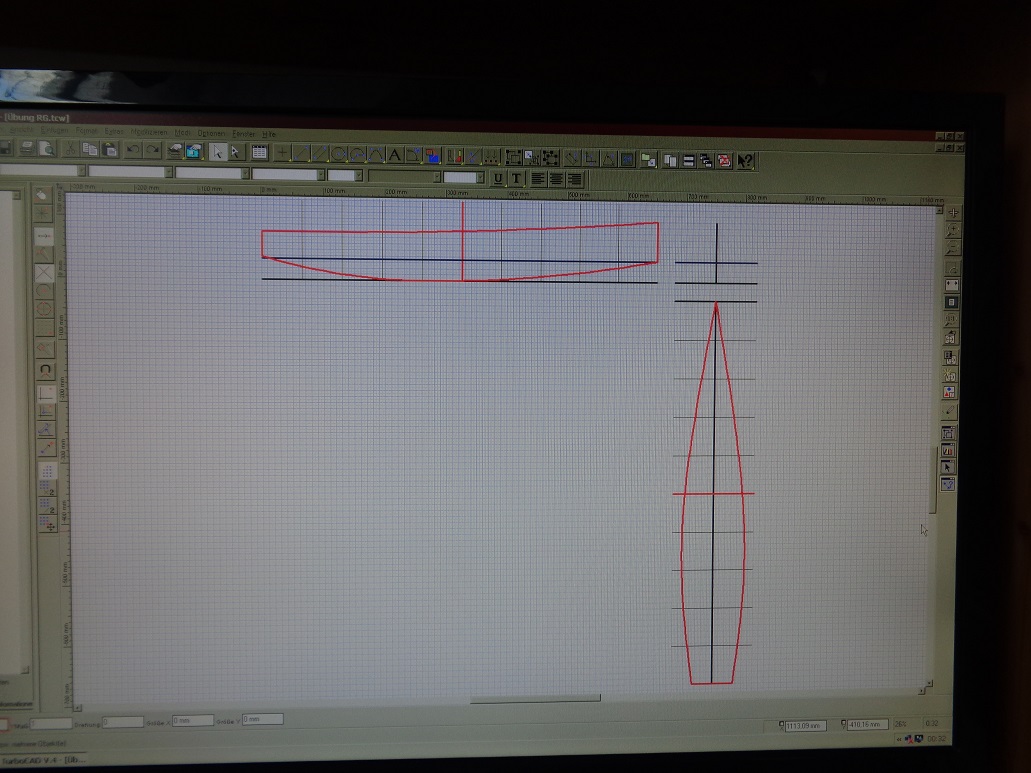Screen dimensions: 1031x773
Task: Open the small dropdown left of Underline button
Action: (x=481, y=178)
